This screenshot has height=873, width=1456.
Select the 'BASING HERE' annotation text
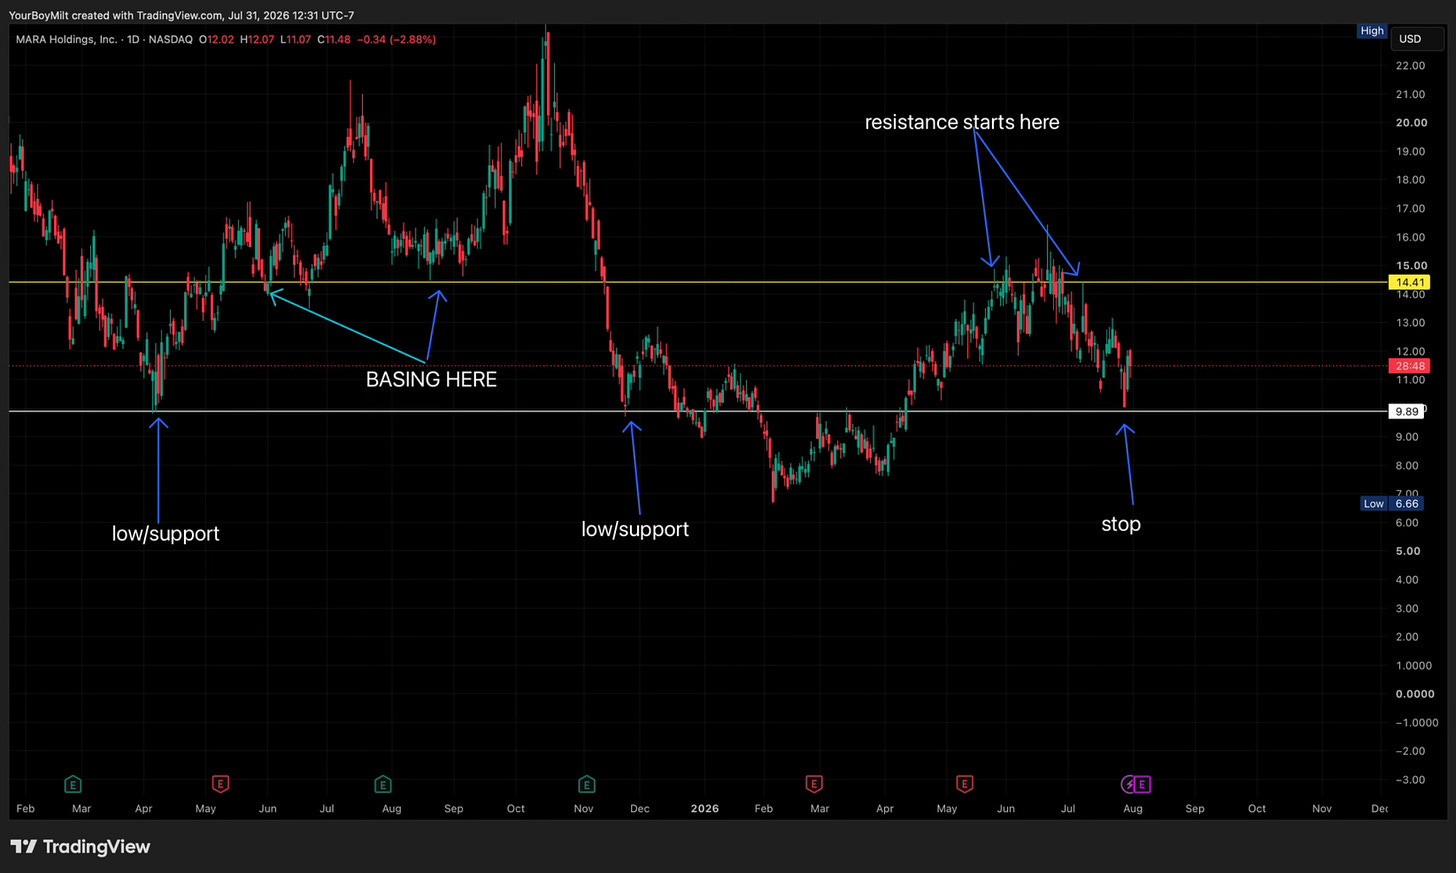click(431, 379)
